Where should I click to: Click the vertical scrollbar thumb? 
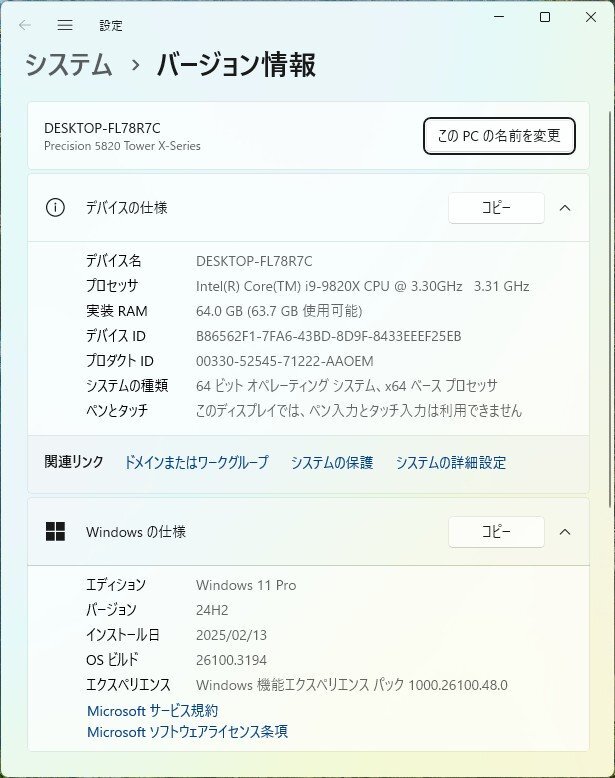tap(611, 309)
